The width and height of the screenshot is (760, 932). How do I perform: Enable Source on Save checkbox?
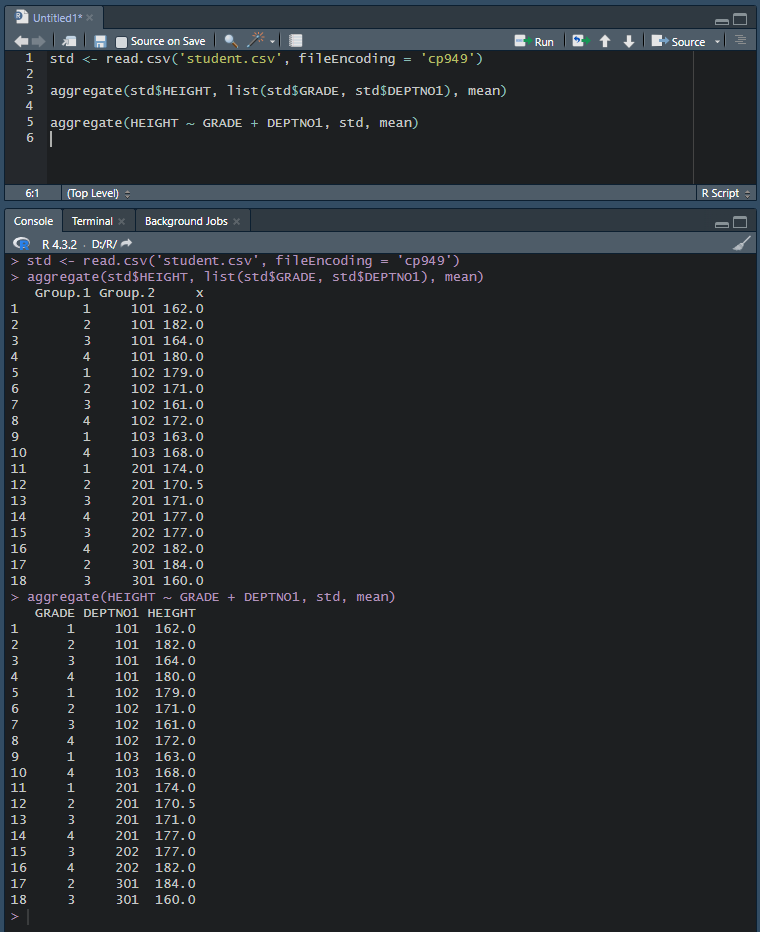121,42
